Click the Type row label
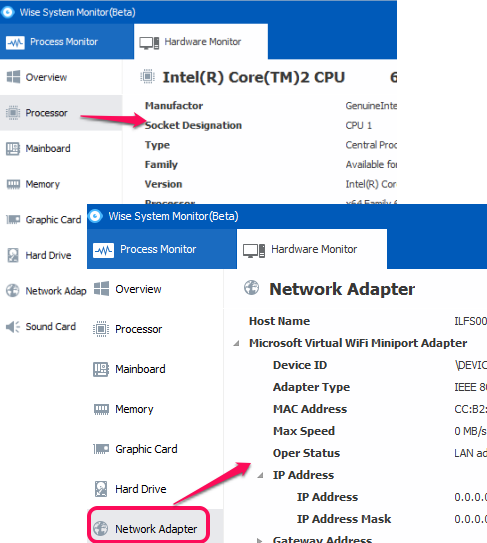This screenshot has width=487, height=543. click(x=157, y=145)
